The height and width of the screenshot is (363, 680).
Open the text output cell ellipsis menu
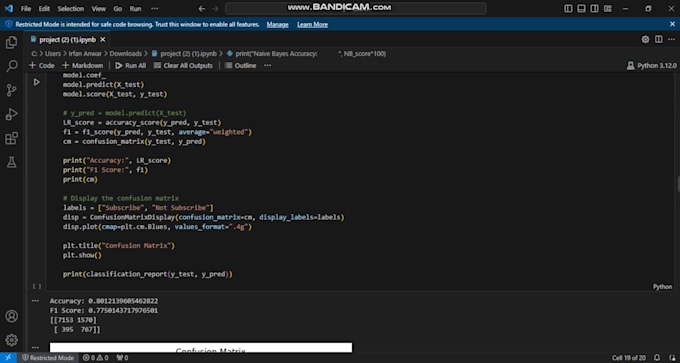(x=36, y=301)
